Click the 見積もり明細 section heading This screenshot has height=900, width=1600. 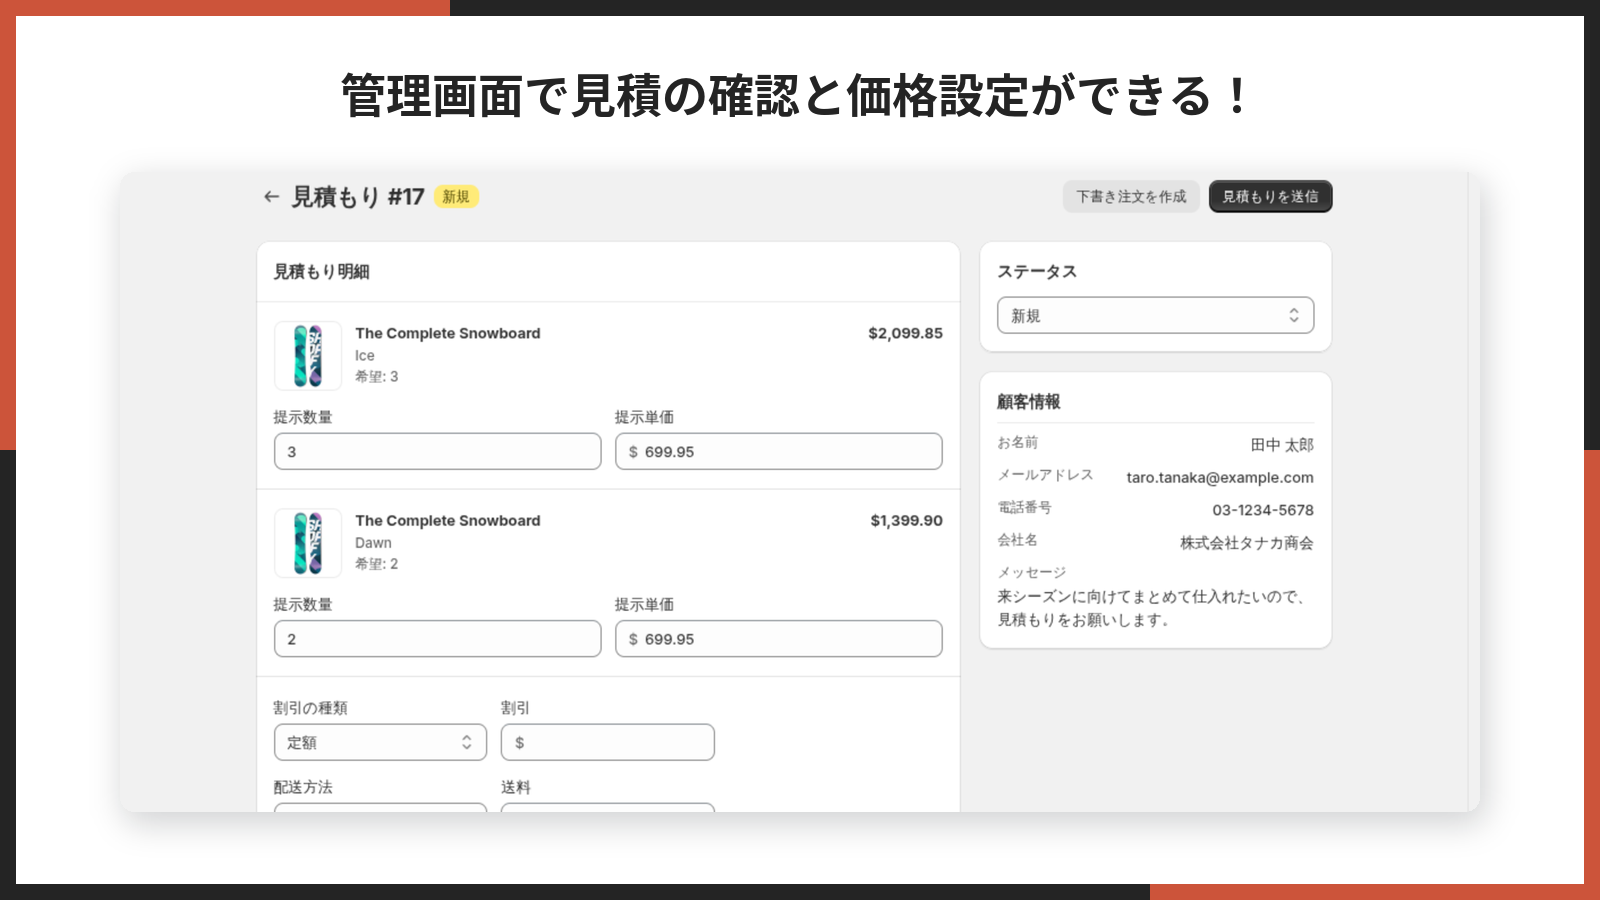click(321, 272)
